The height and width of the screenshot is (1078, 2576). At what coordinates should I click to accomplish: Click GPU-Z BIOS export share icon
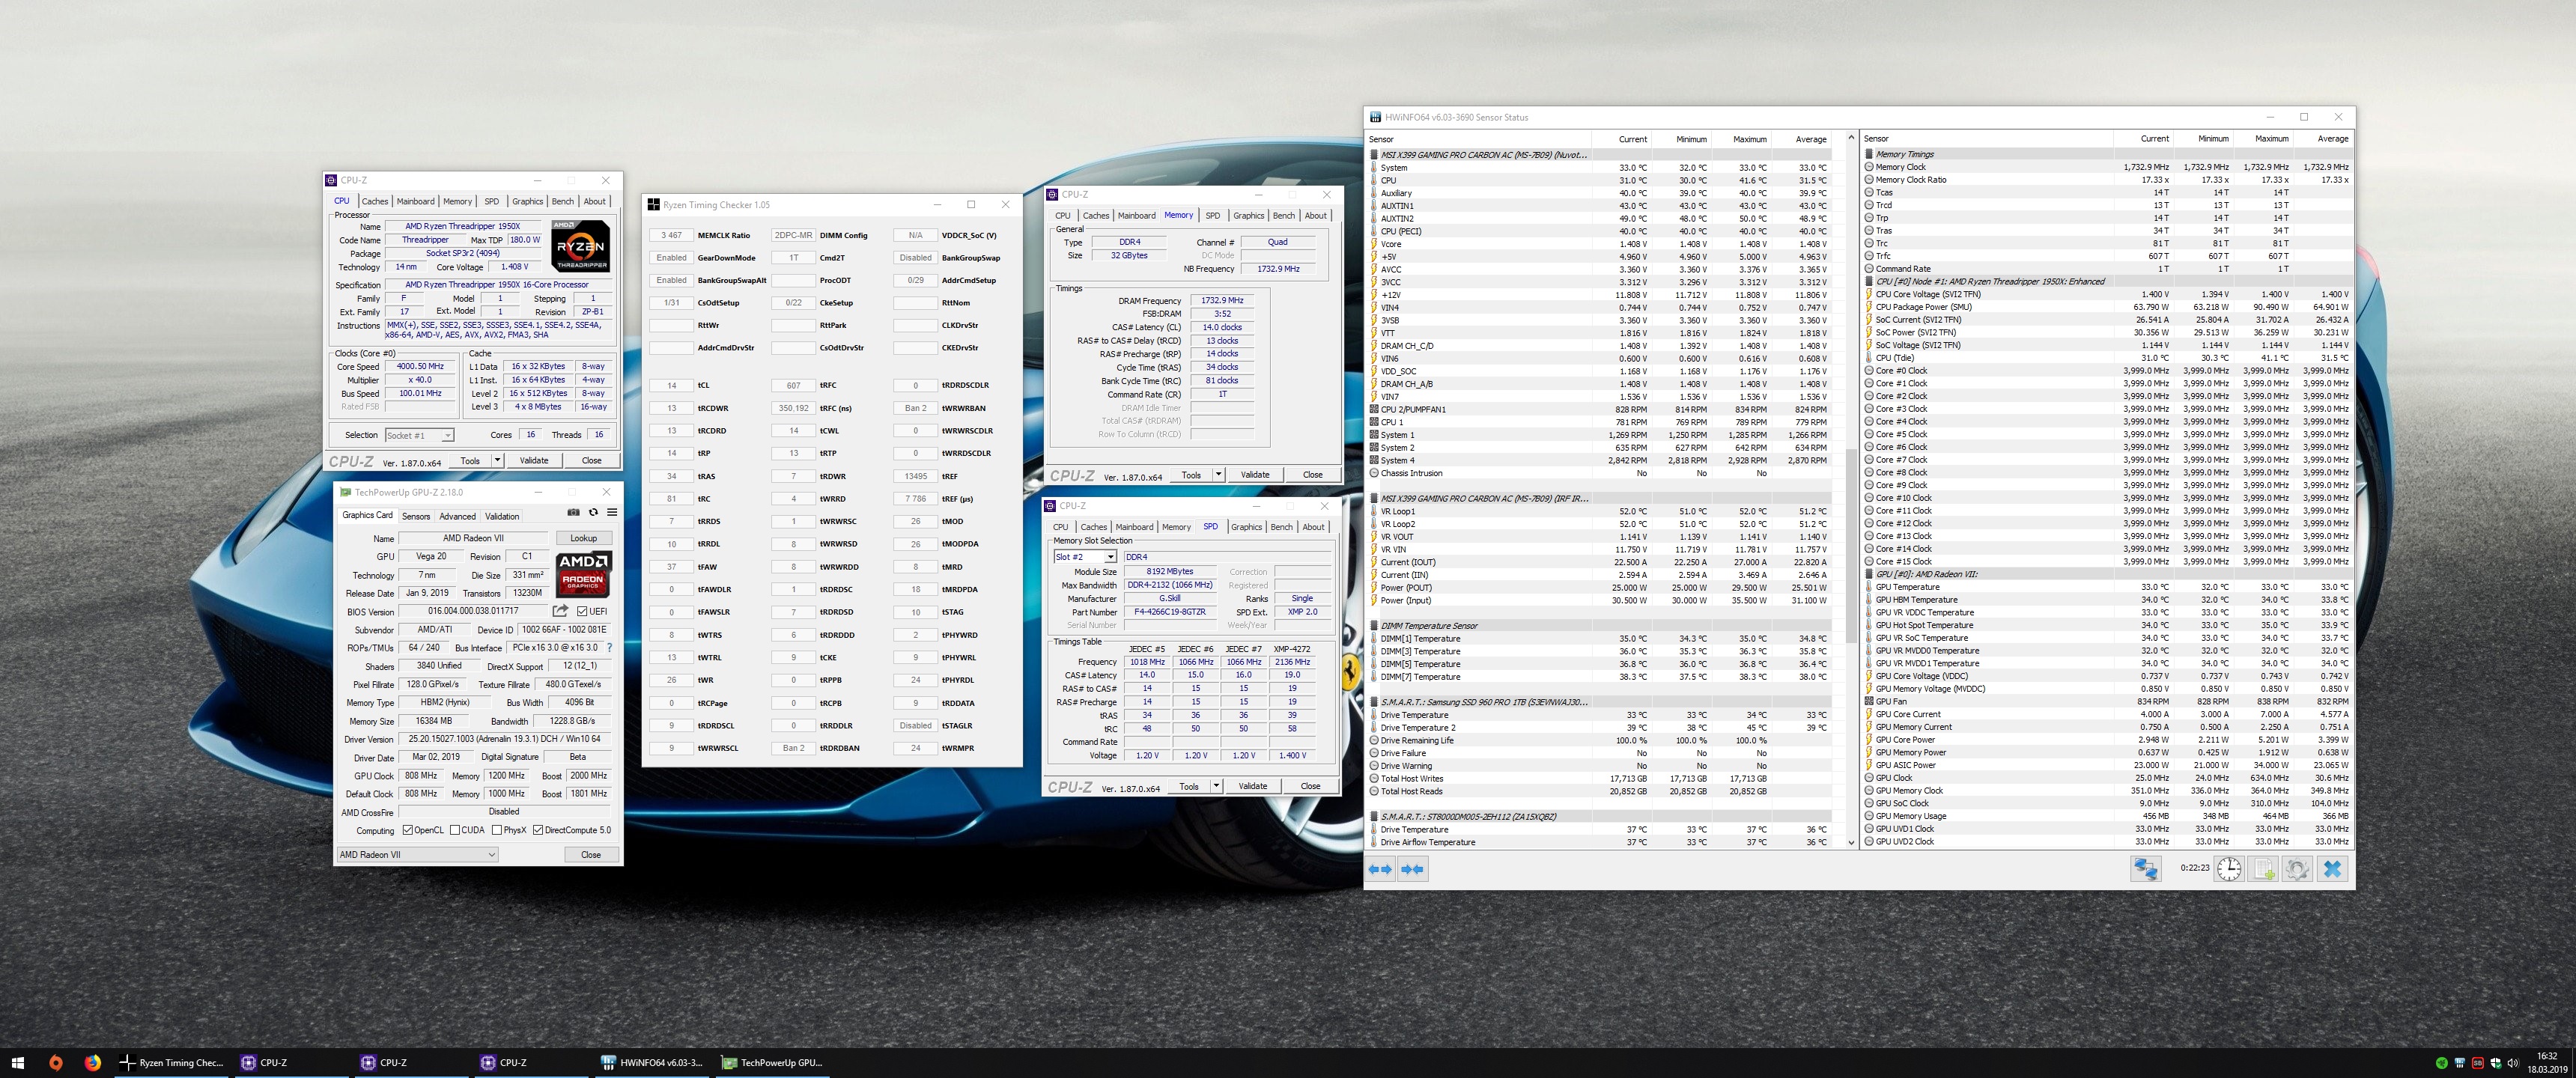click(x=560, y=611)
